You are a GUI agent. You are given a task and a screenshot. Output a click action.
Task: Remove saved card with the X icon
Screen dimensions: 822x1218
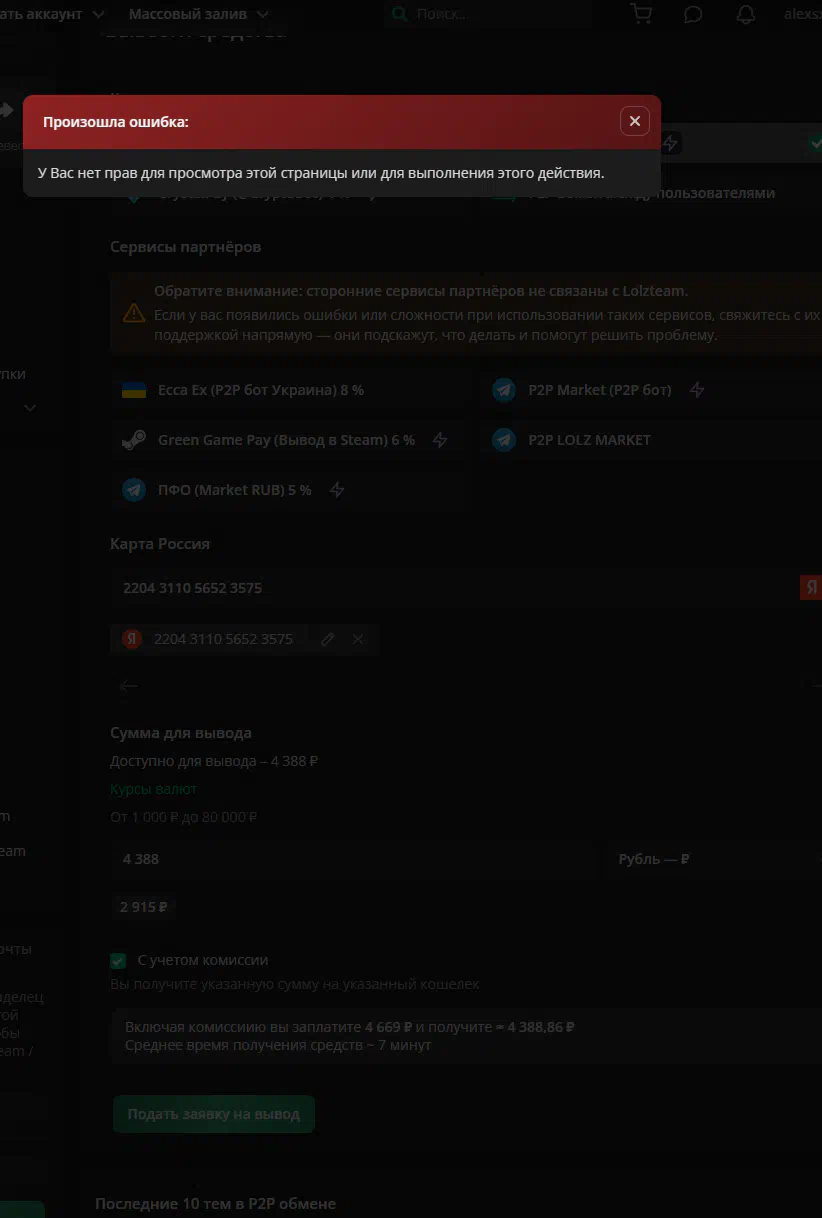(358, 639)
